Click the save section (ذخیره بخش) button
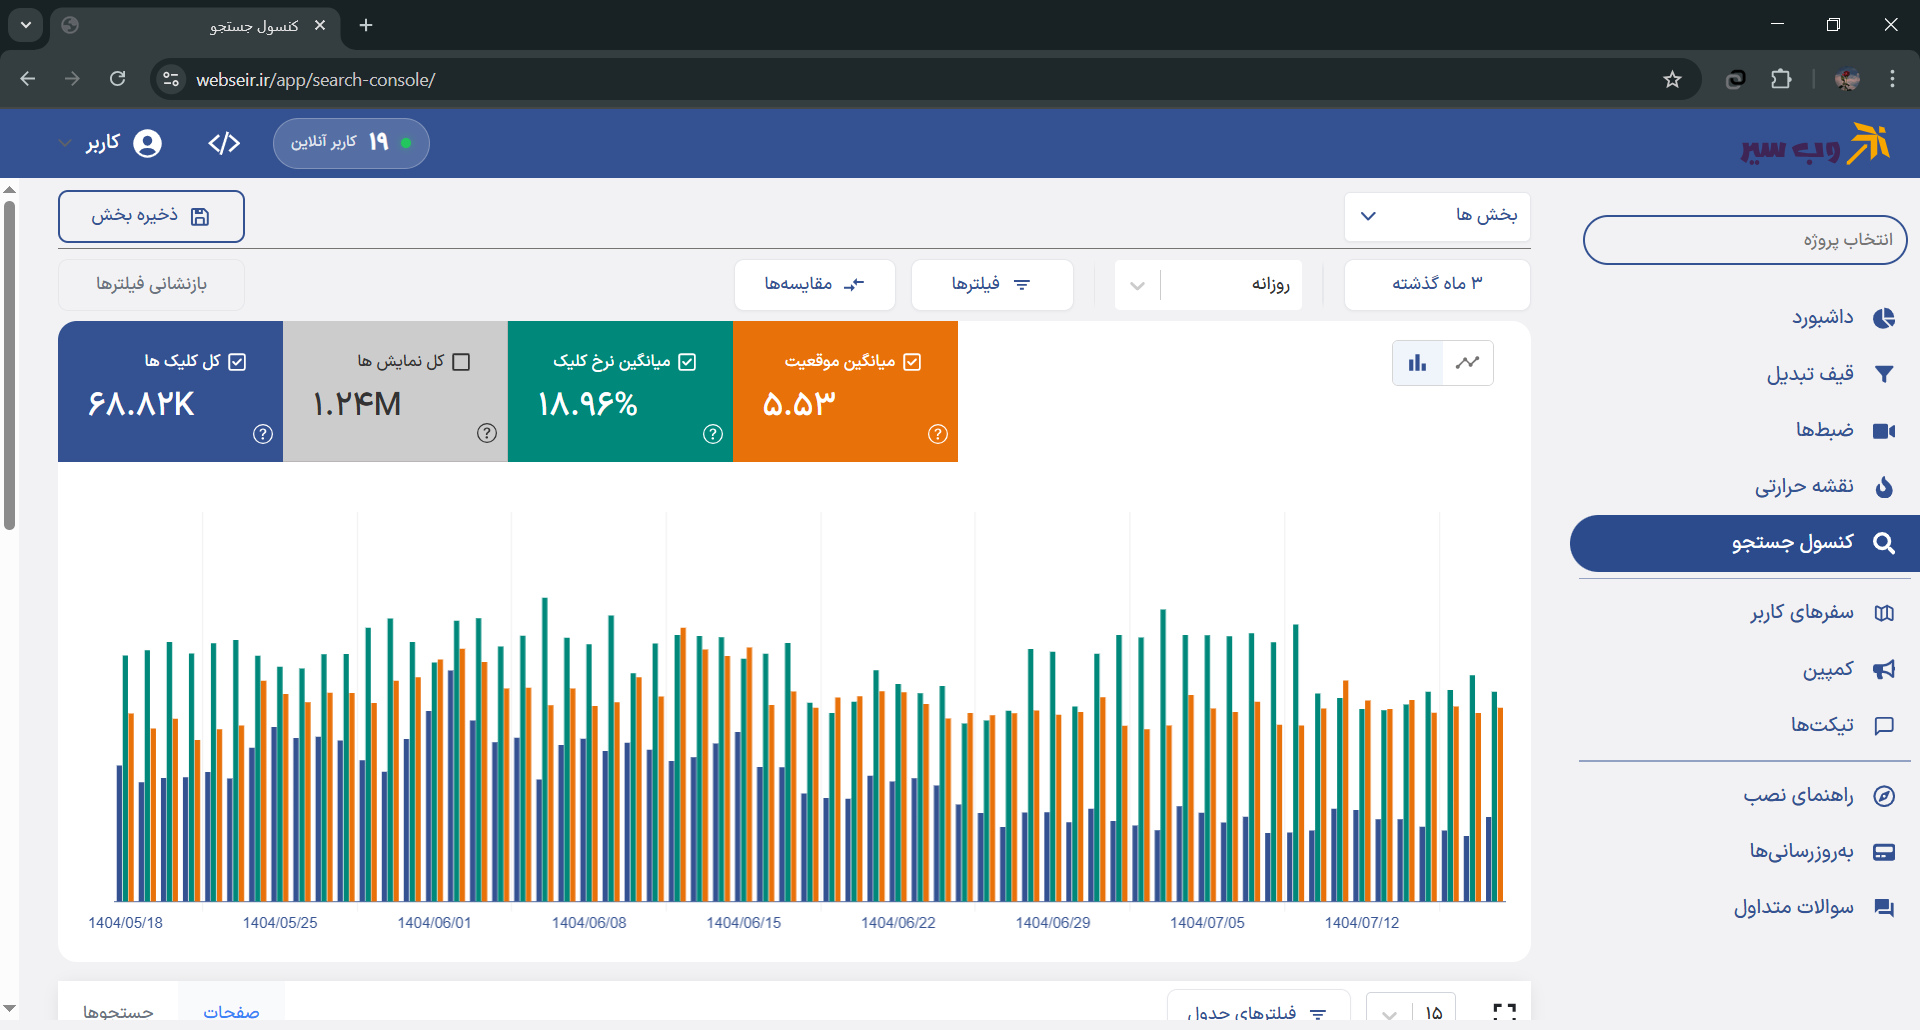The height and width of the screenshot is (1030, 1920). pos(151,216)
